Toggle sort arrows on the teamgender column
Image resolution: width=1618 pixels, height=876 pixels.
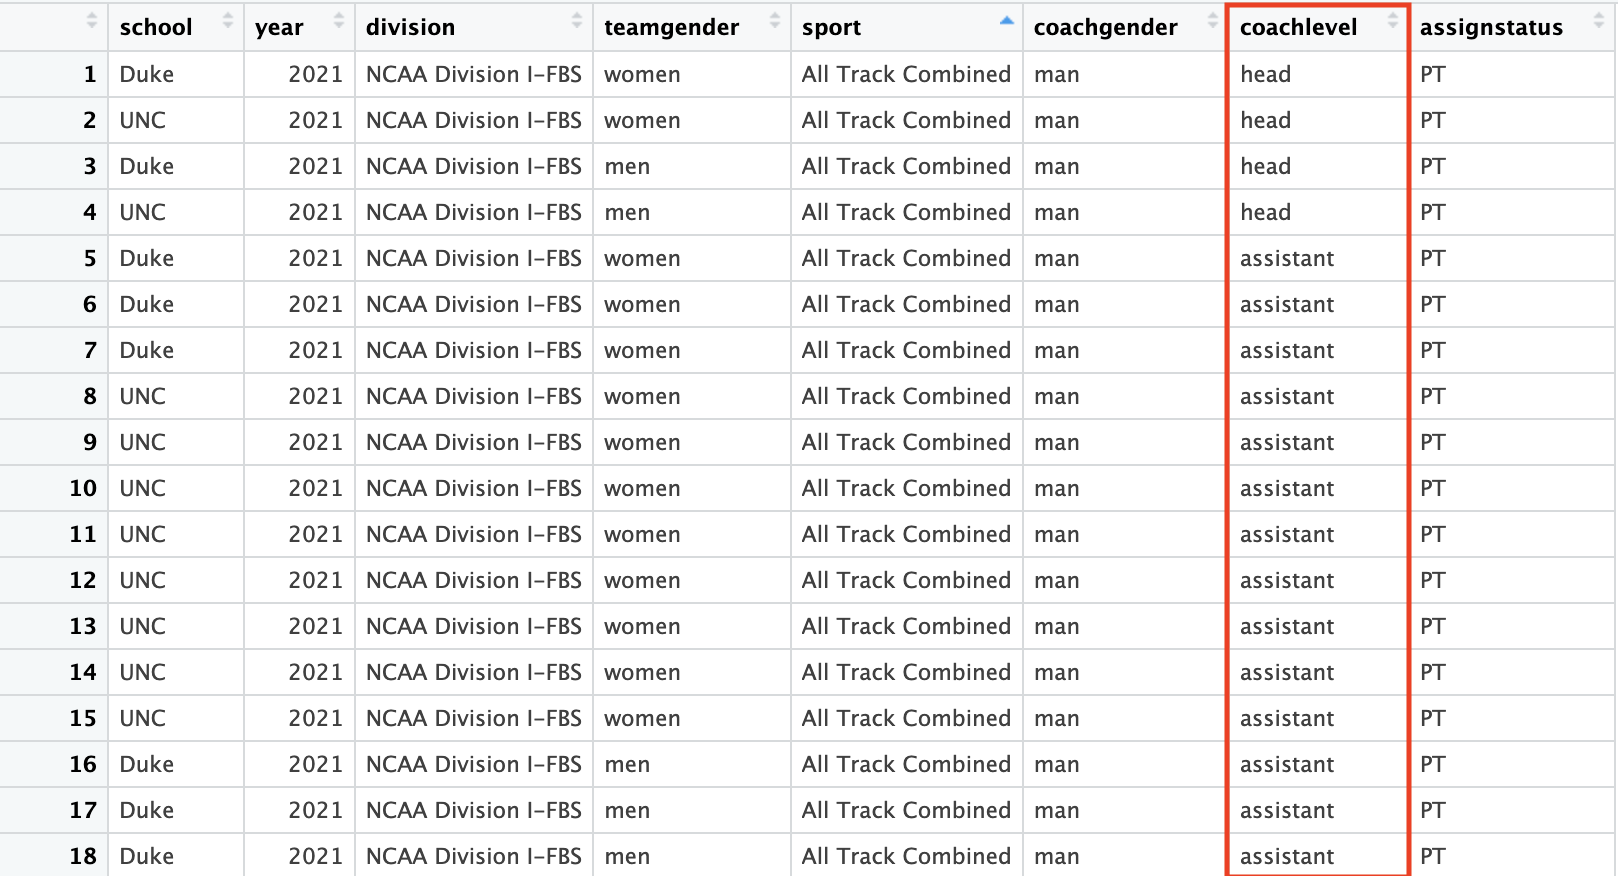click(x=775, y=21)
